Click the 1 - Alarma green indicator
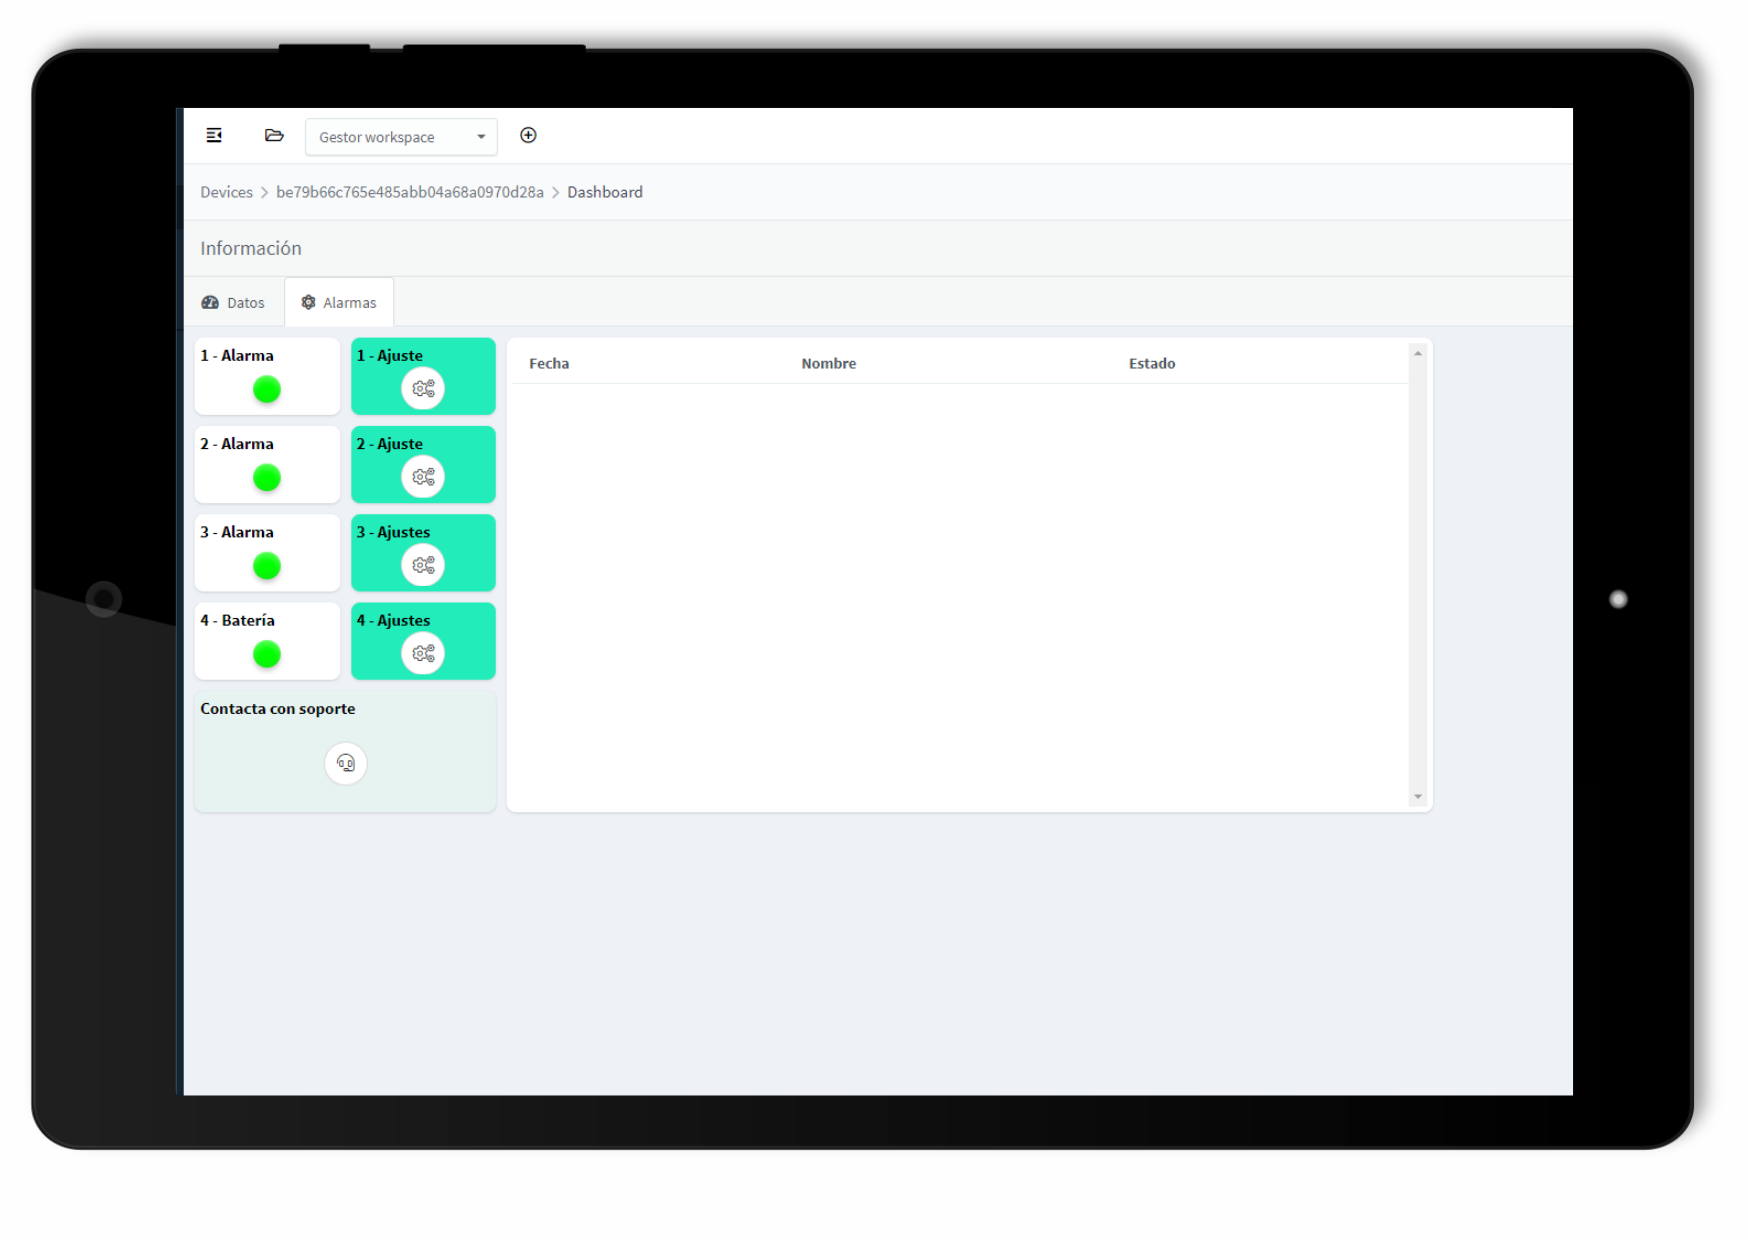Screen dimensions: 1748x1240 click(x=267, y=389)
